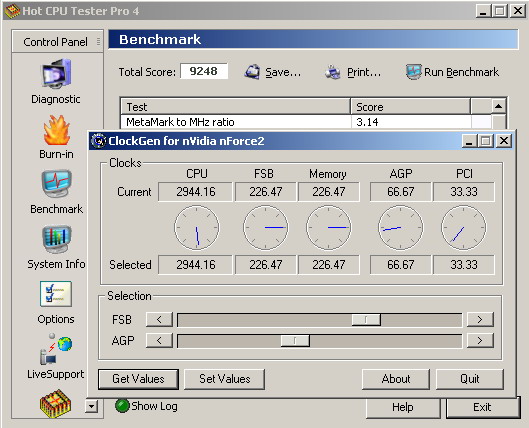Click the results list scroll-up arrow
Screen dimensions: 529x428
coord(498,107)
